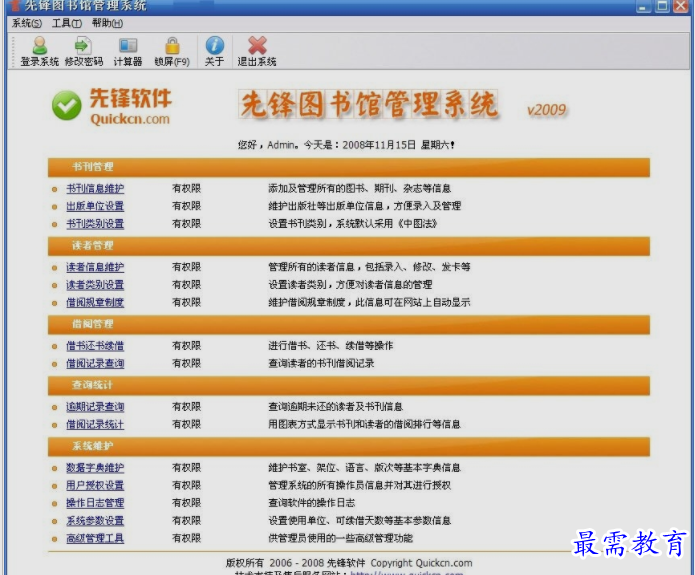This screenshot has width=695, height=575.
Task: Click description 查询软件的操作日志
Action: tap(312, 503)
